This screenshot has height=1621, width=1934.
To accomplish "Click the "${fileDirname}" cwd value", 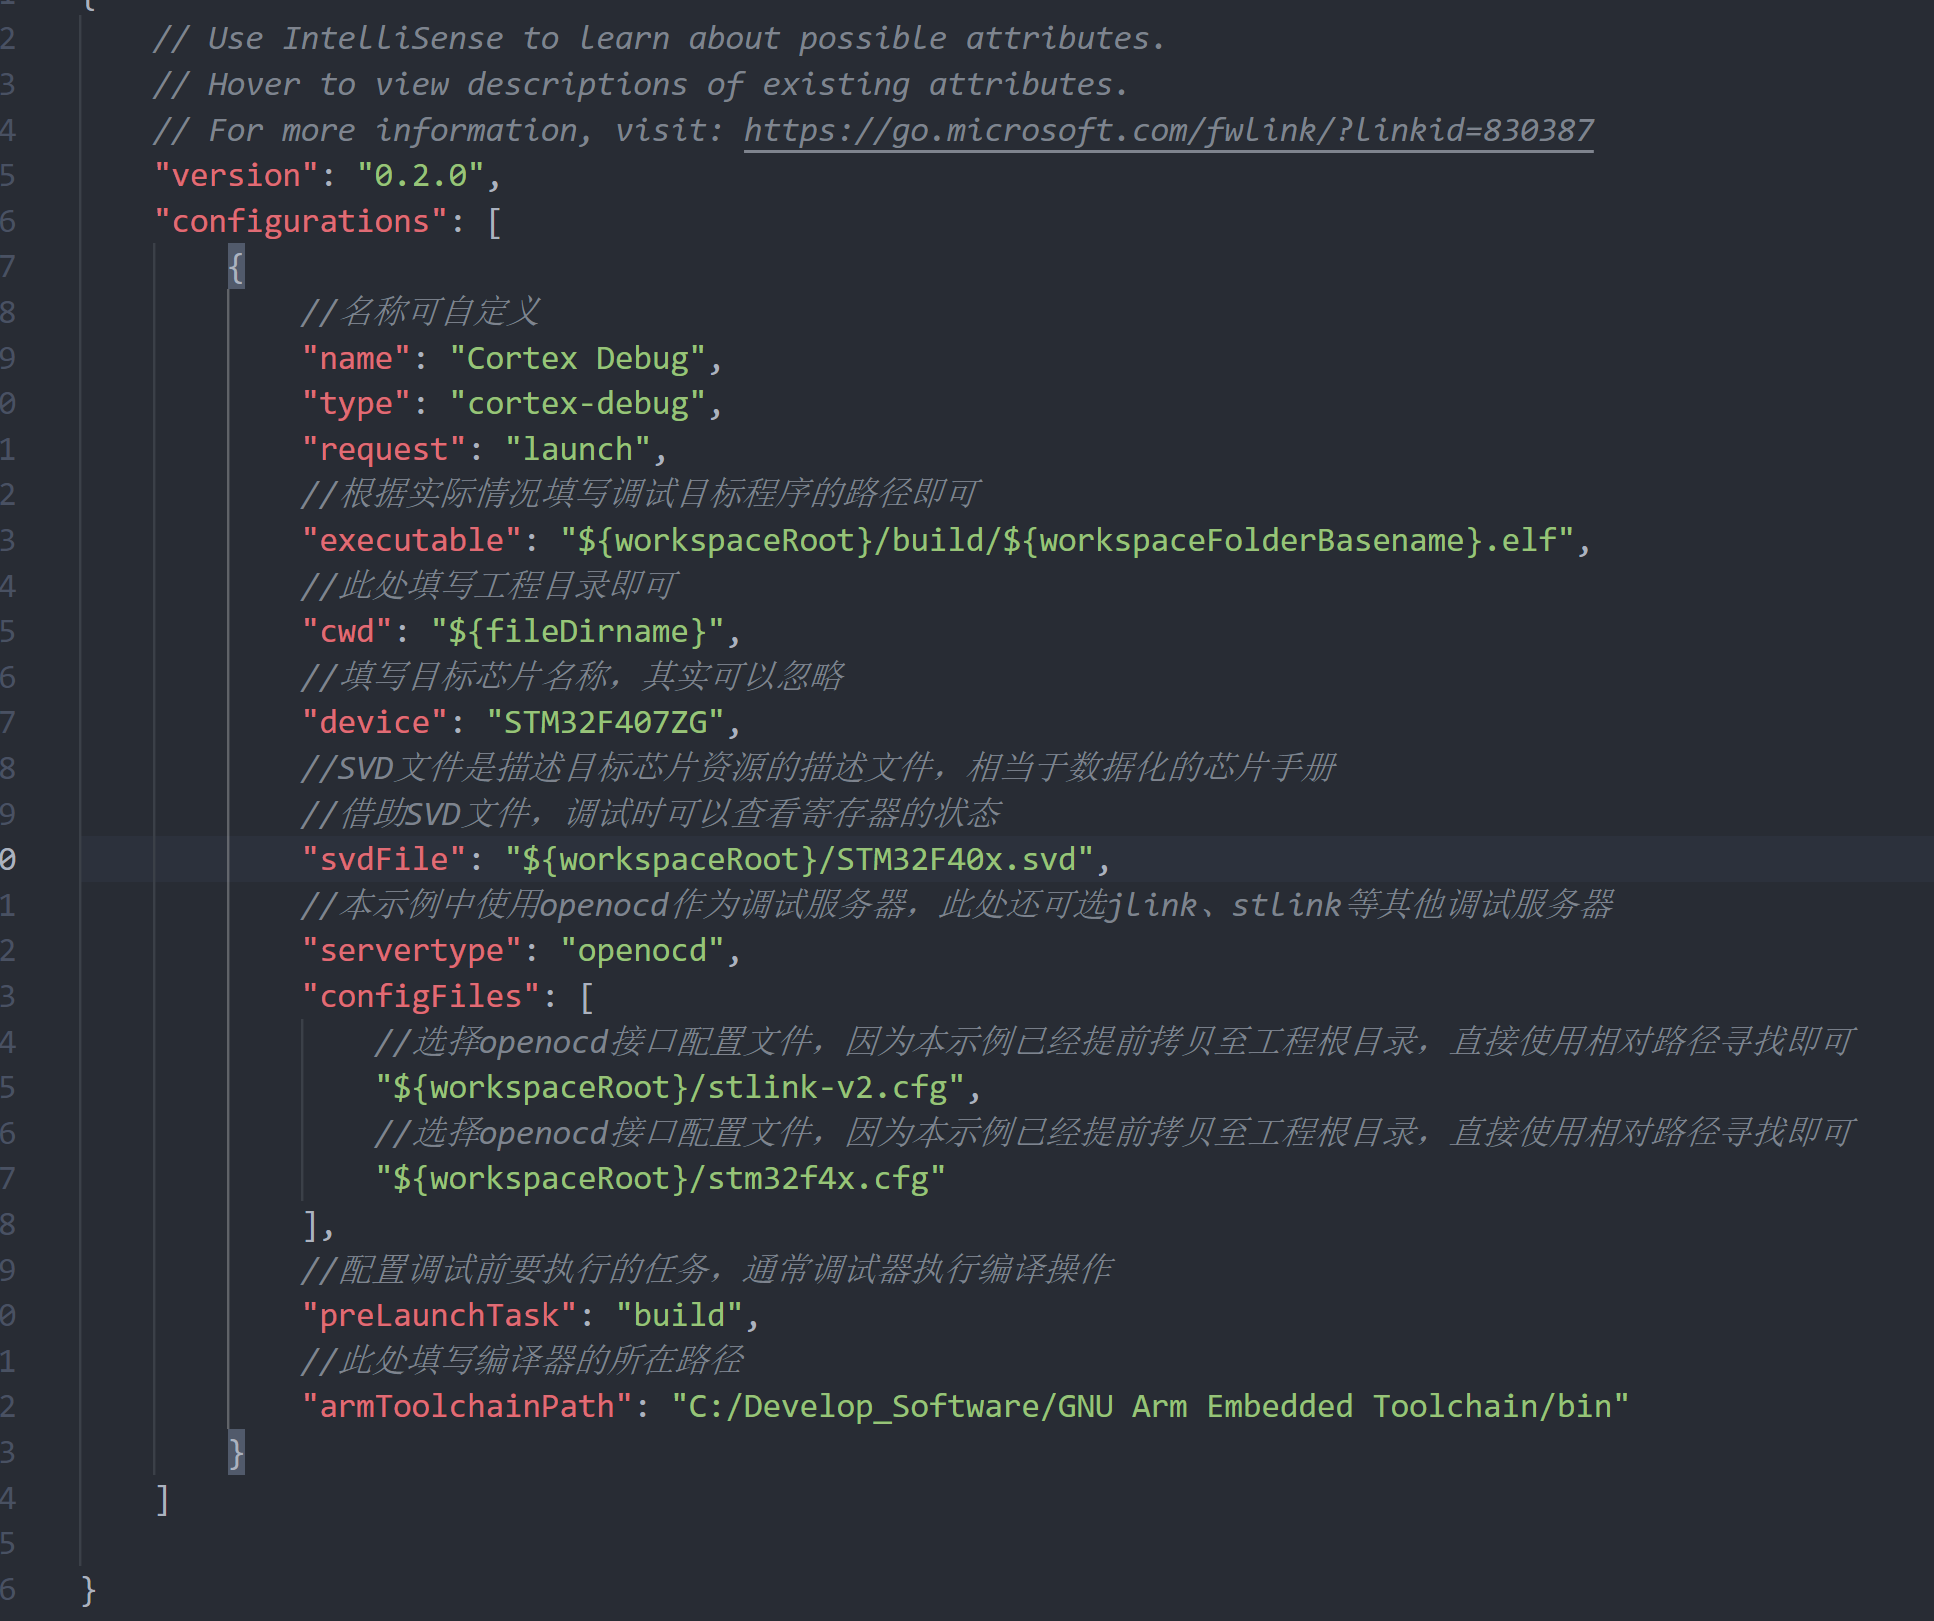I will click(577, 632).
